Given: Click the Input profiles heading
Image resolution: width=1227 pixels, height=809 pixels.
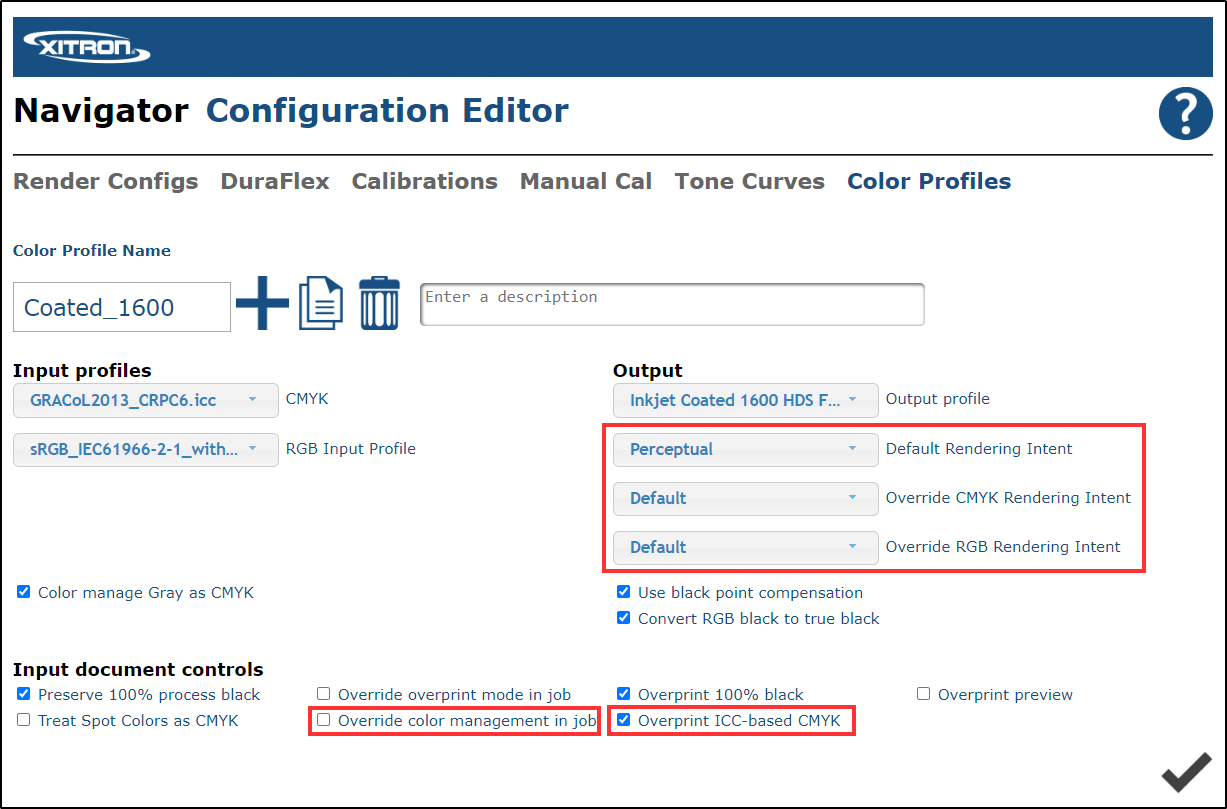Looking at the screenshot, I should click(x=82, y=371).
